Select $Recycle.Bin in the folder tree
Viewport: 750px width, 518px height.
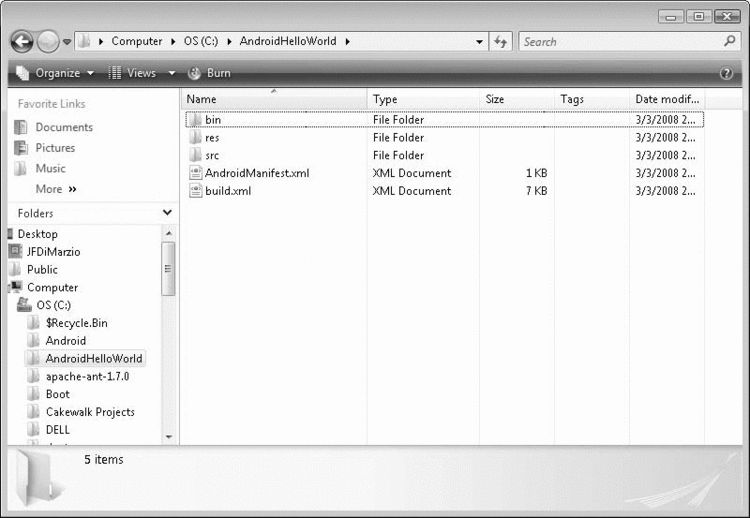77,323
